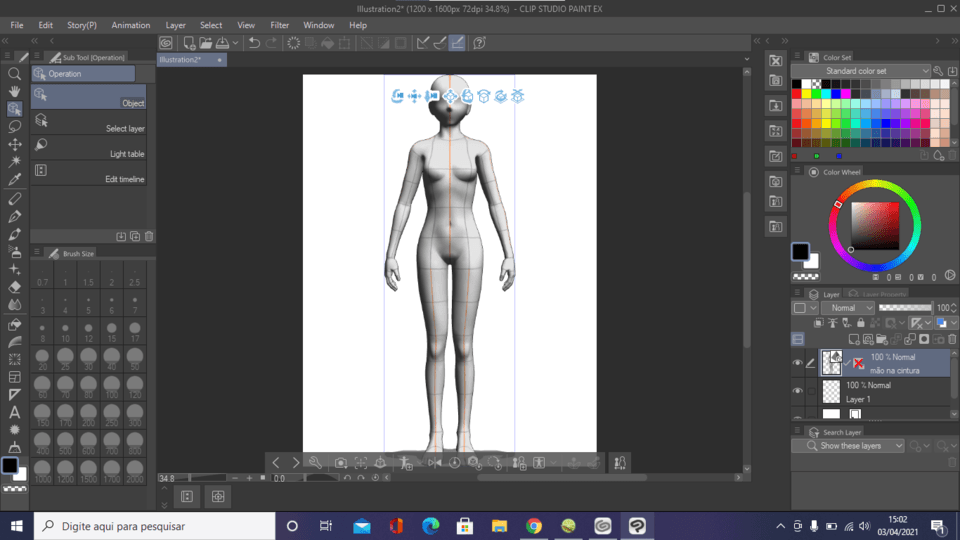Delete layer with the trash icon
Image resolution: width=960 pixels, height=540 pixels.
[x=952, y=339]
